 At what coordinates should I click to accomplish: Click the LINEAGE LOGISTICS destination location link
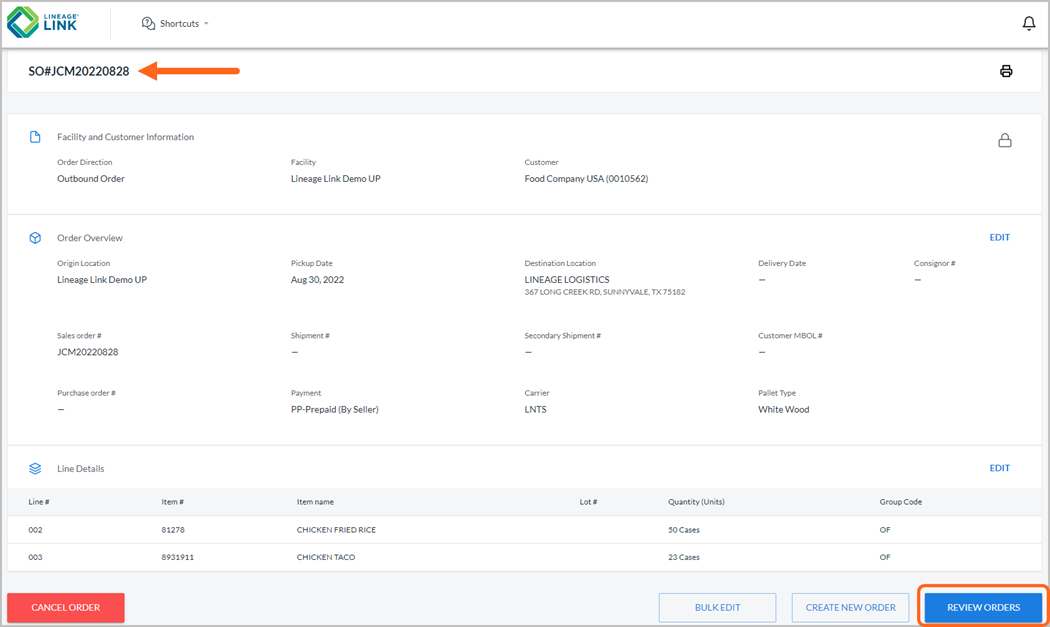tap(568, 279)
